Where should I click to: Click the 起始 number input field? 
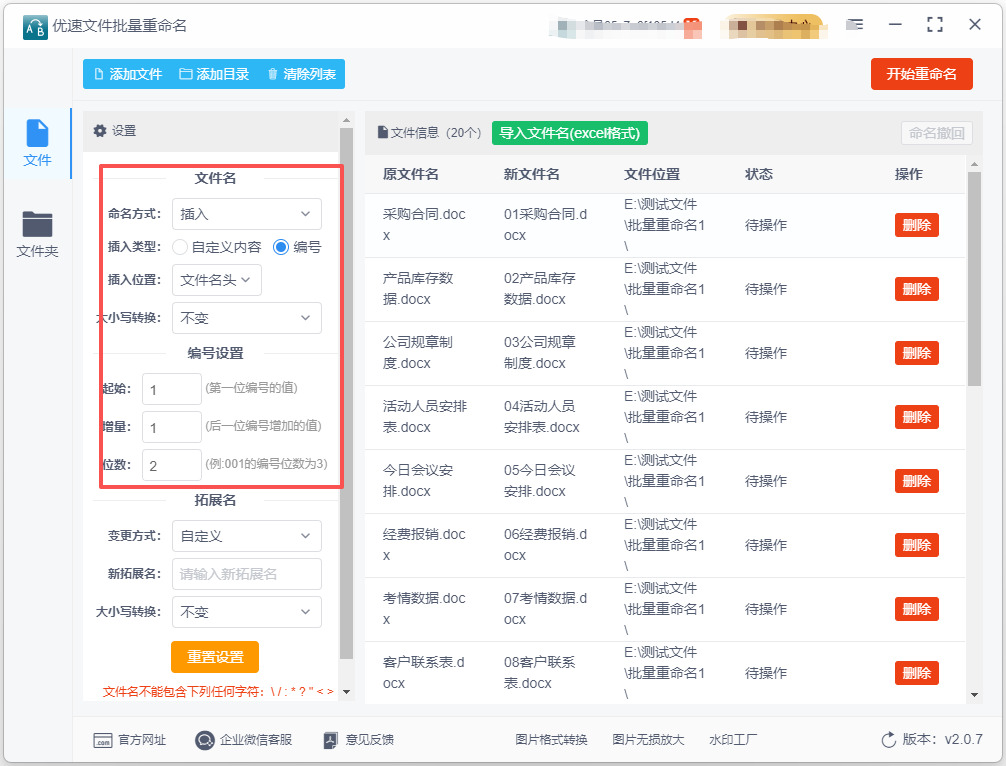(x=172, y=389)
